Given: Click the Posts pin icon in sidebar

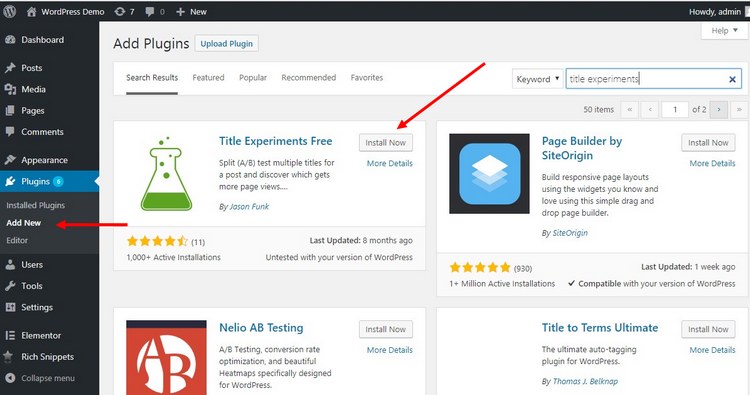Looking at the screenshot, I should tap(10, 68).
